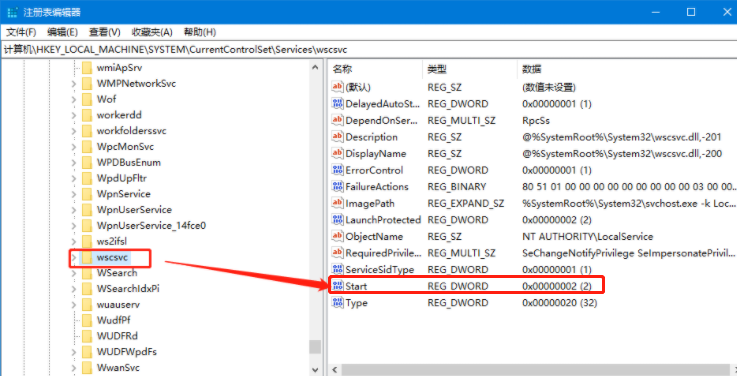
Task: Open the 收藏夹(A) menu
Action: coord(152,32)
